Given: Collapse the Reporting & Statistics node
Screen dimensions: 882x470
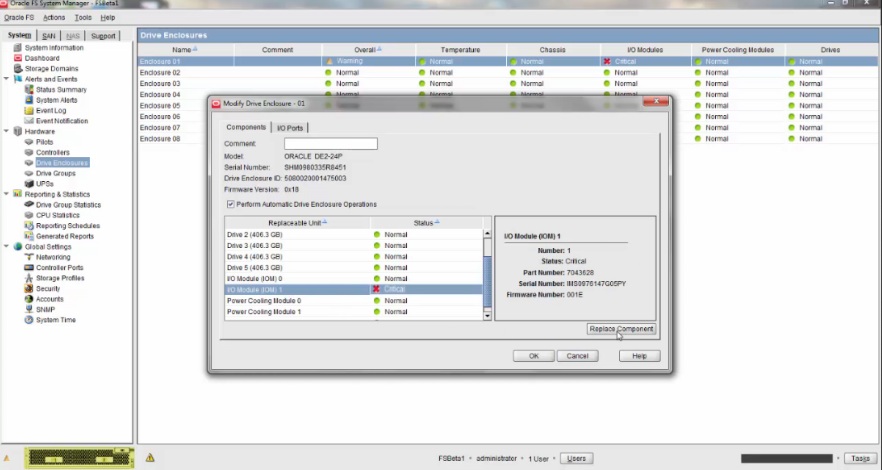Looking at the screenshot, I should (x=7, y=194).
